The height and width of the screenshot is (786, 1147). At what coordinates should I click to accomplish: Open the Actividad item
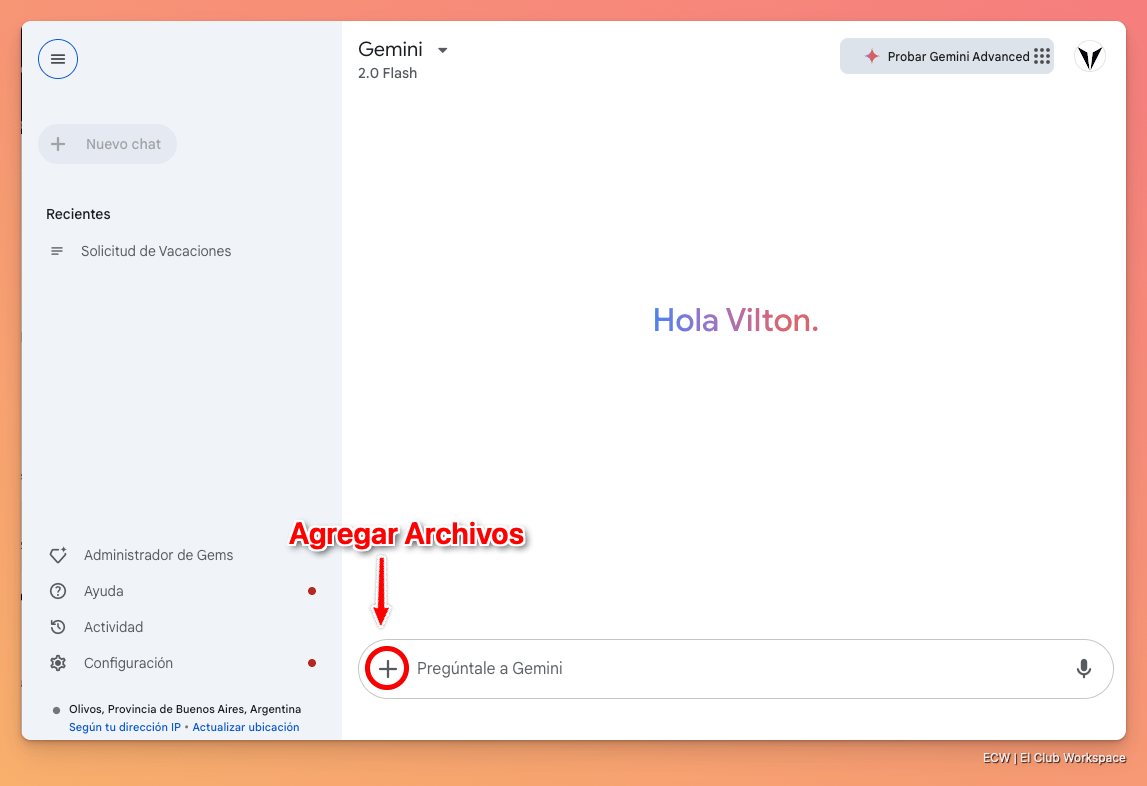click(113, 627)
